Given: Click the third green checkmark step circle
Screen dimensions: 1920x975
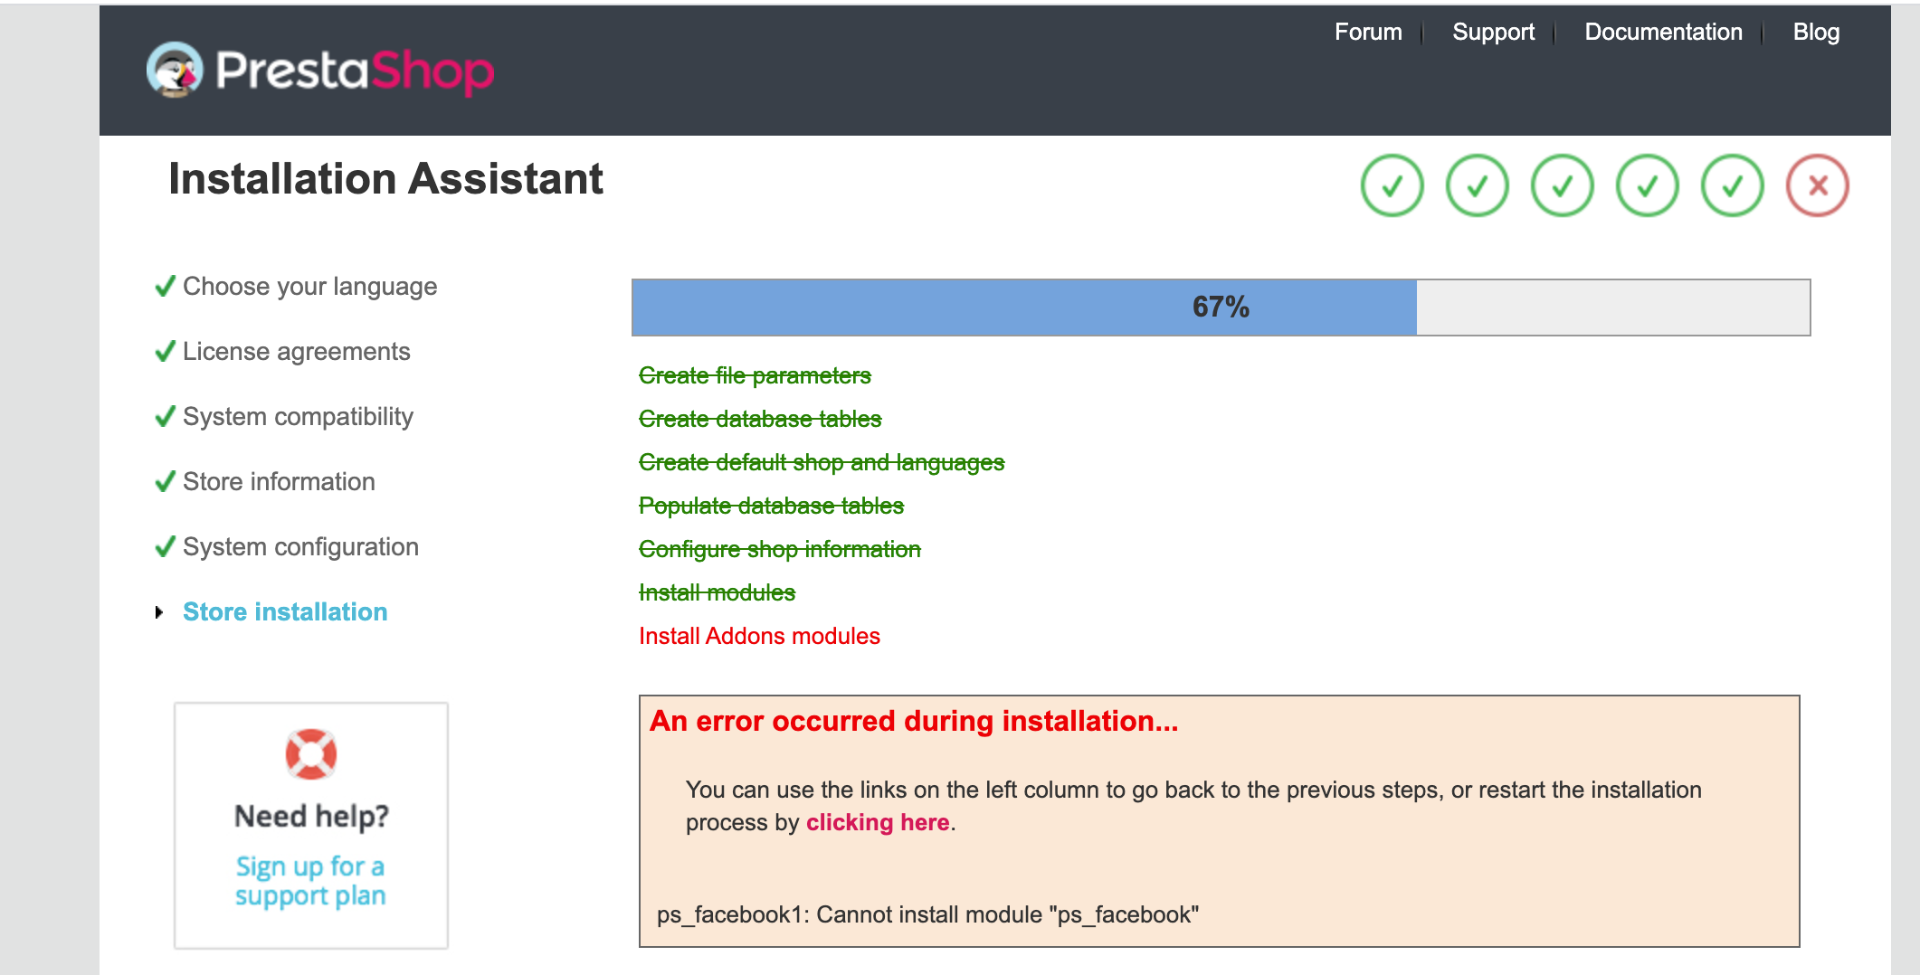Looking at the screenshot, I should [x=1562, y=186].
